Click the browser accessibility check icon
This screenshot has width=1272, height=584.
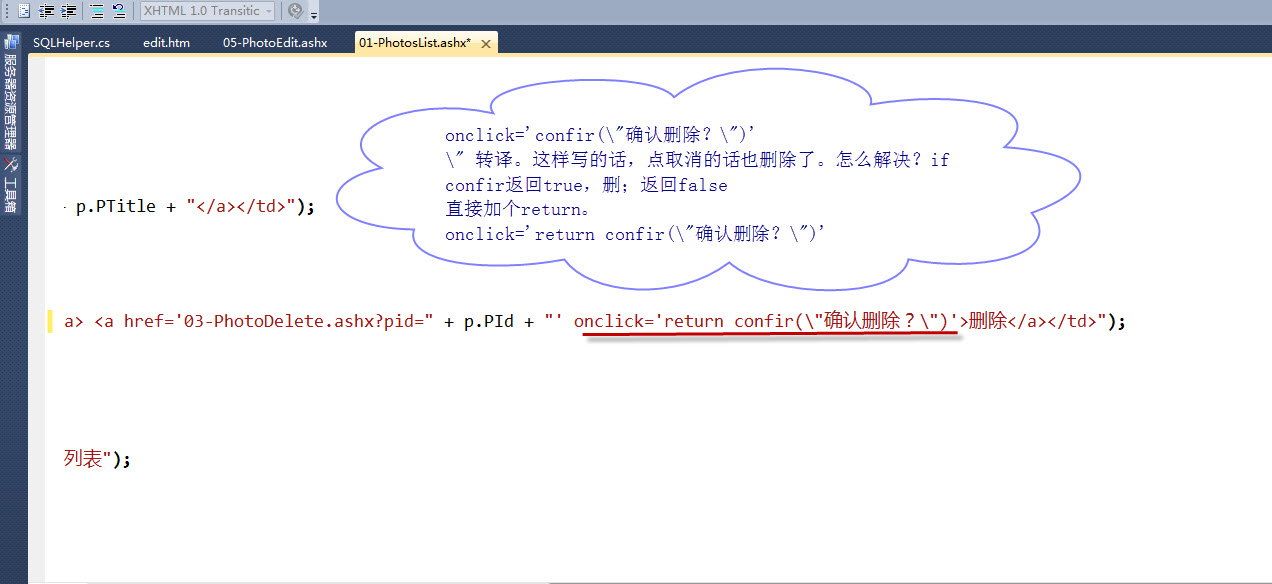click(296, 11)
